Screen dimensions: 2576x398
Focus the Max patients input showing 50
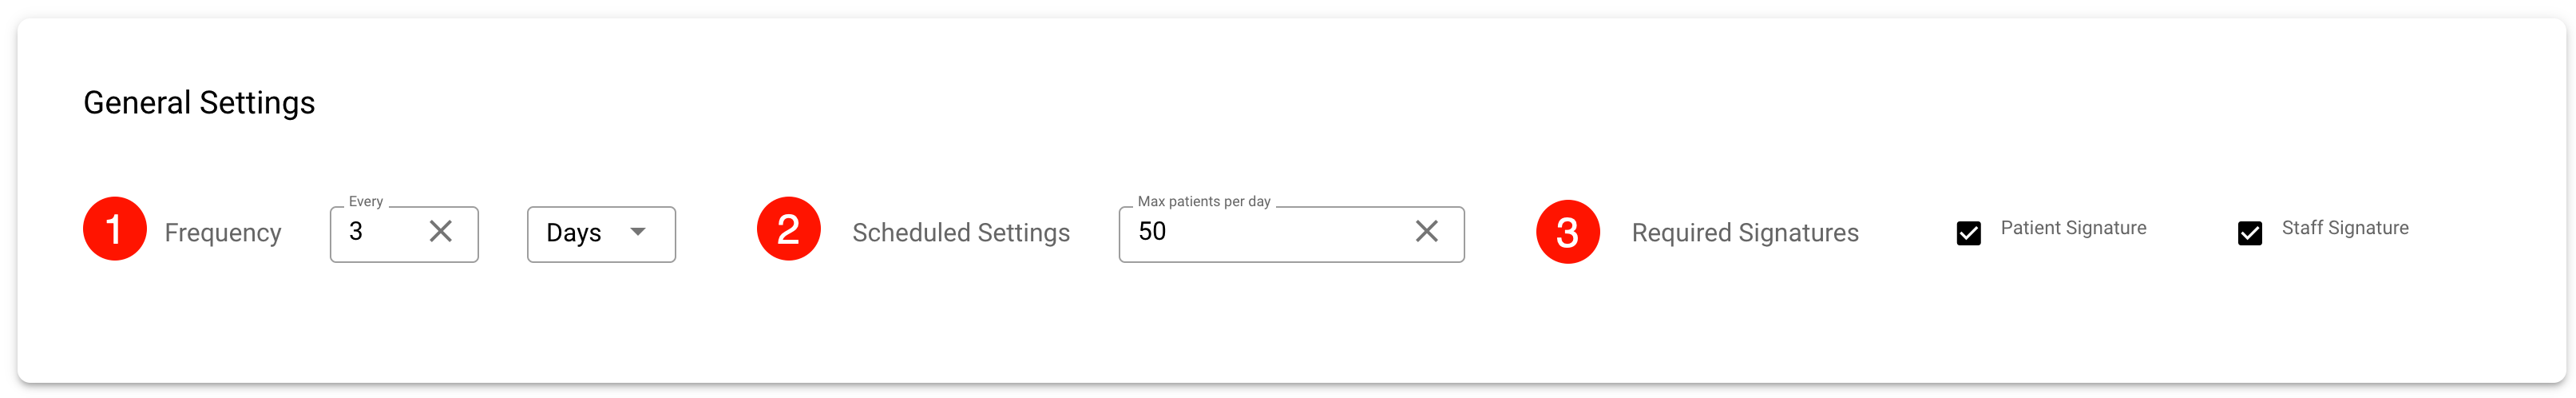tap(1260, 232)
